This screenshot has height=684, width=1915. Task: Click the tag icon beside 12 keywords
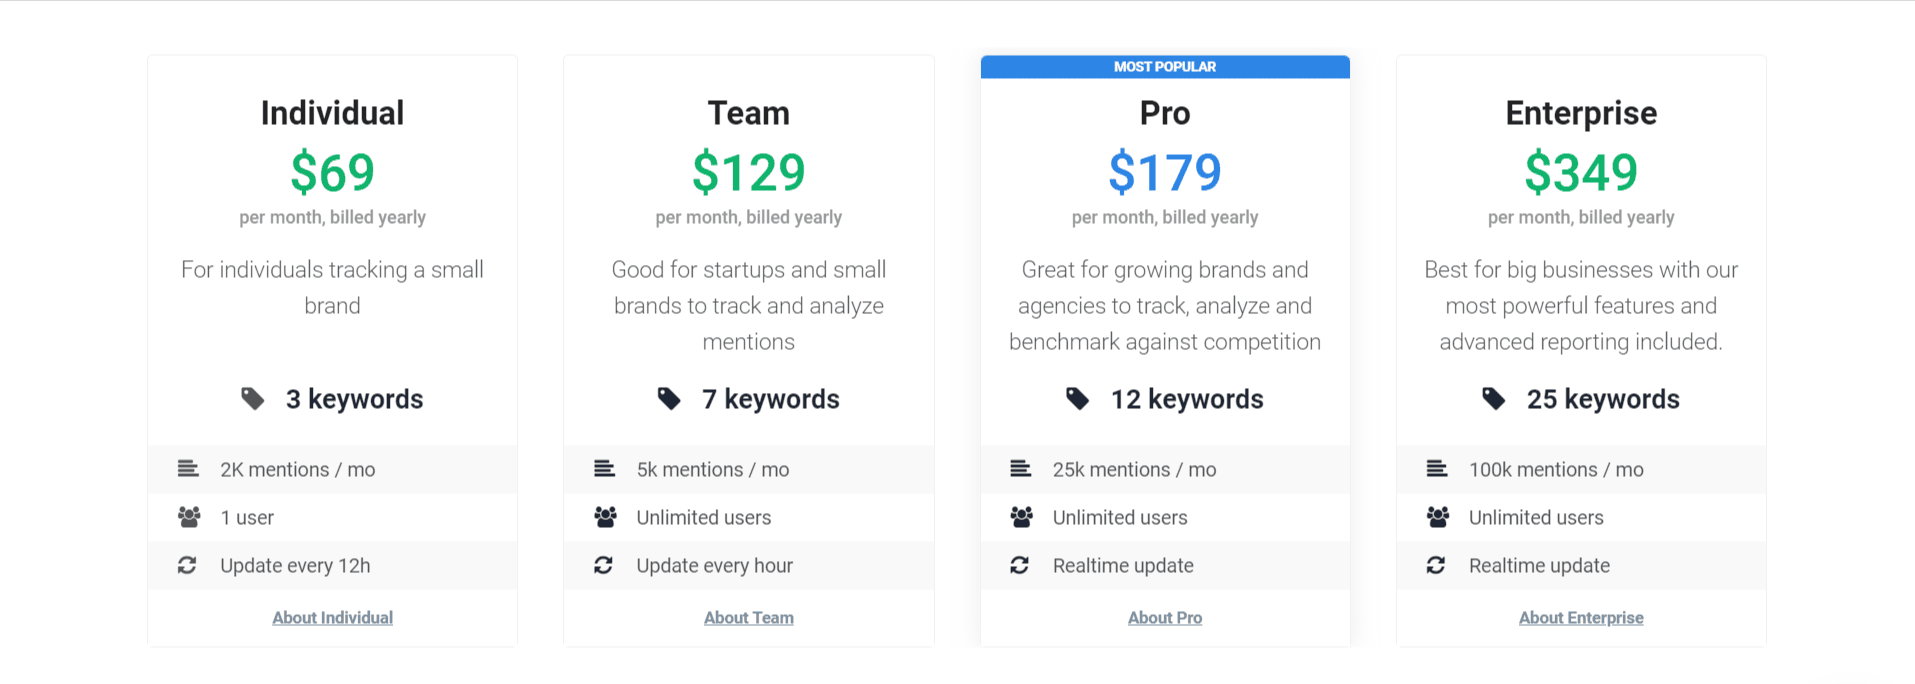point(1077,399)
